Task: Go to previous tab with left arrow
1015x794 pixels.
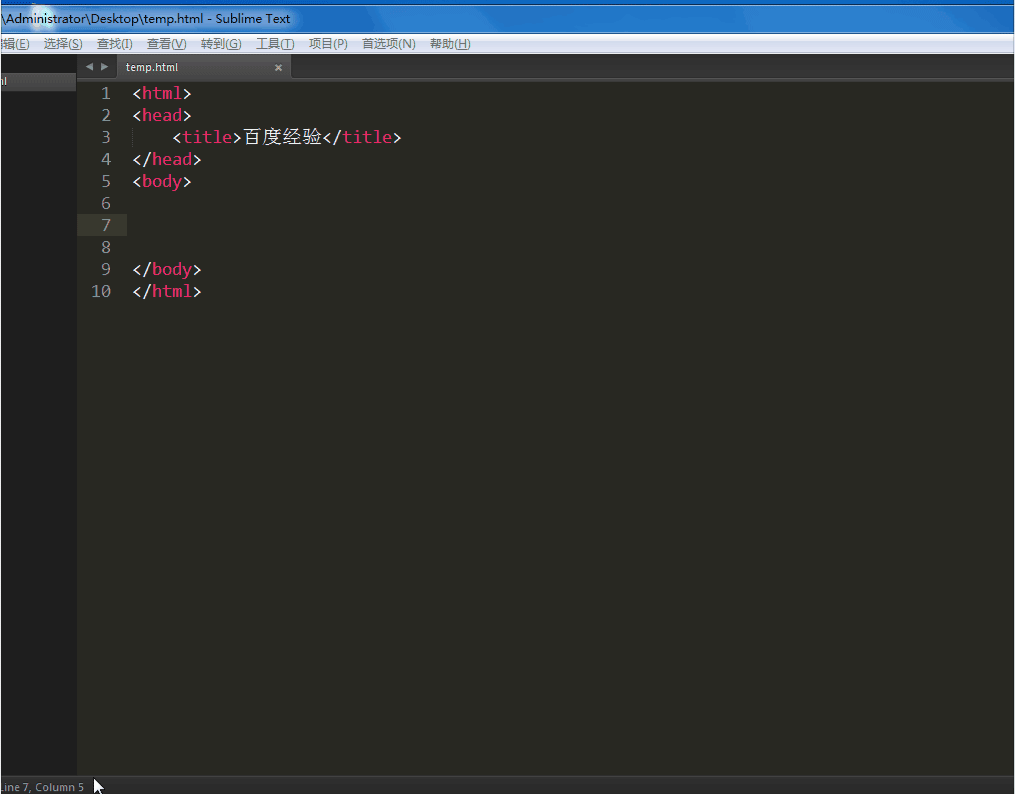Action: coord(89,67)
